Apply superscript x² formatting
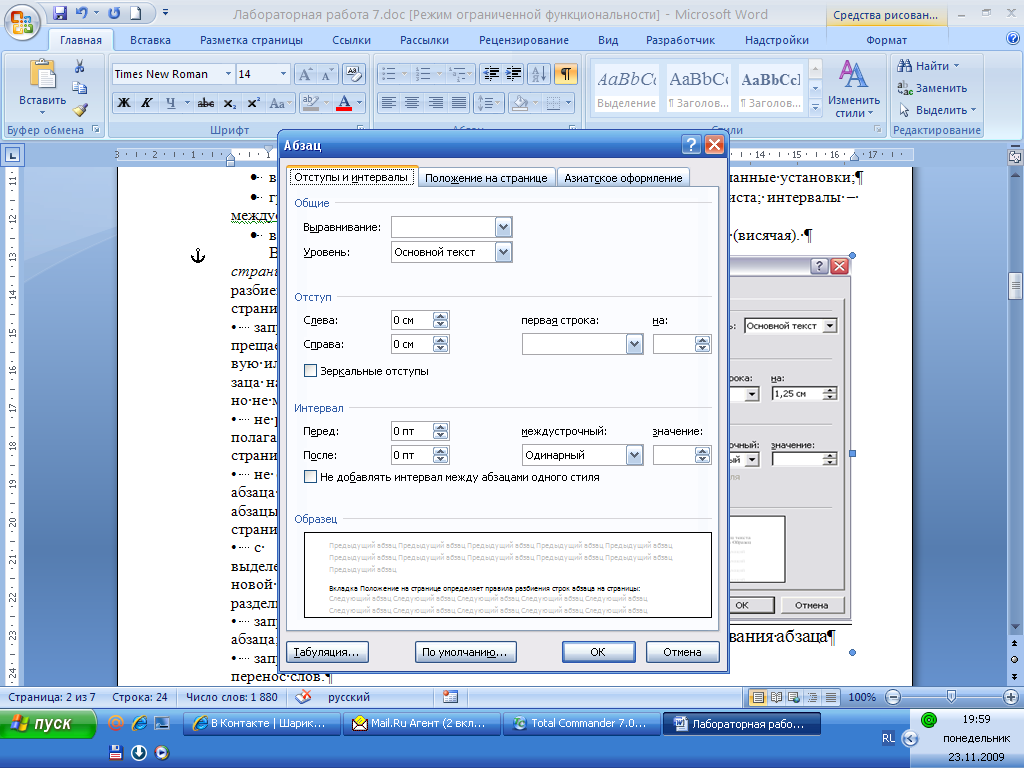 253,103
